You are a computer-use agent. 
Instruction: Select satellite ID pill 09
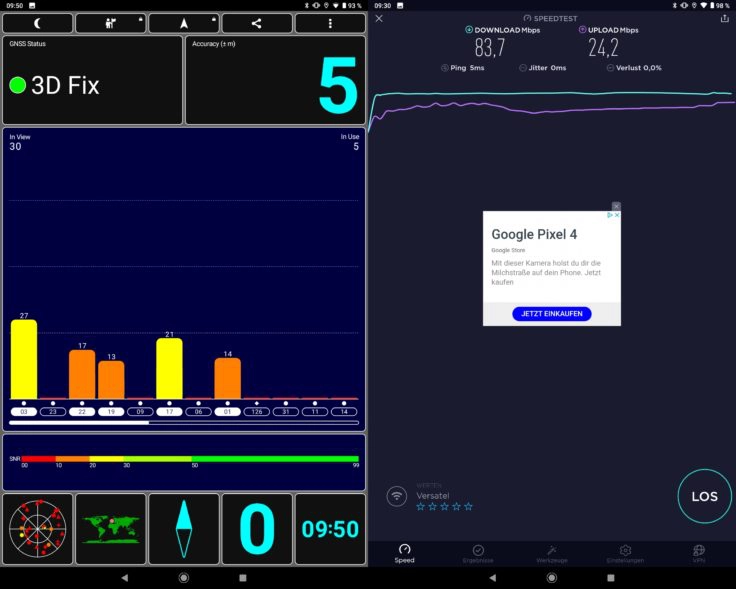tap(140, 412)
